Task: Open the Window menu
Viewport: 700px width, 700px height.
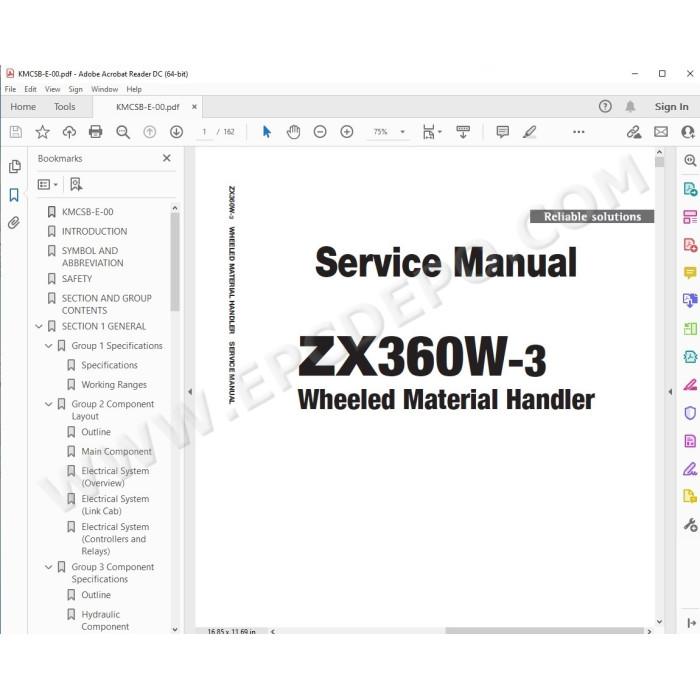Action: [x=104, y=89]
